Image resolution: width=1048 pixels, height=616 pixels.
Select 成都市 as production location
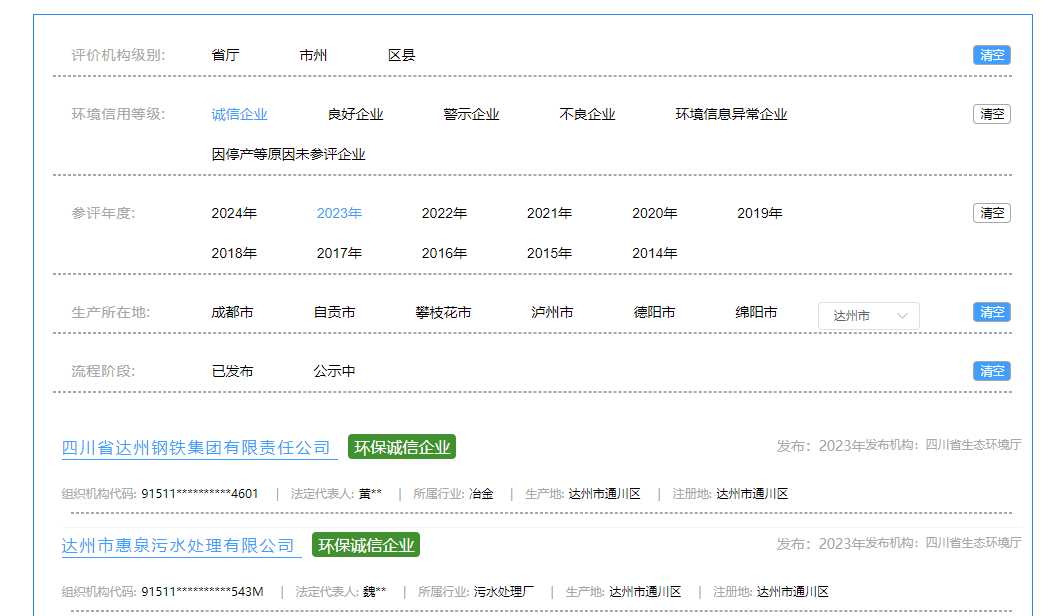[x=233, y=311]
